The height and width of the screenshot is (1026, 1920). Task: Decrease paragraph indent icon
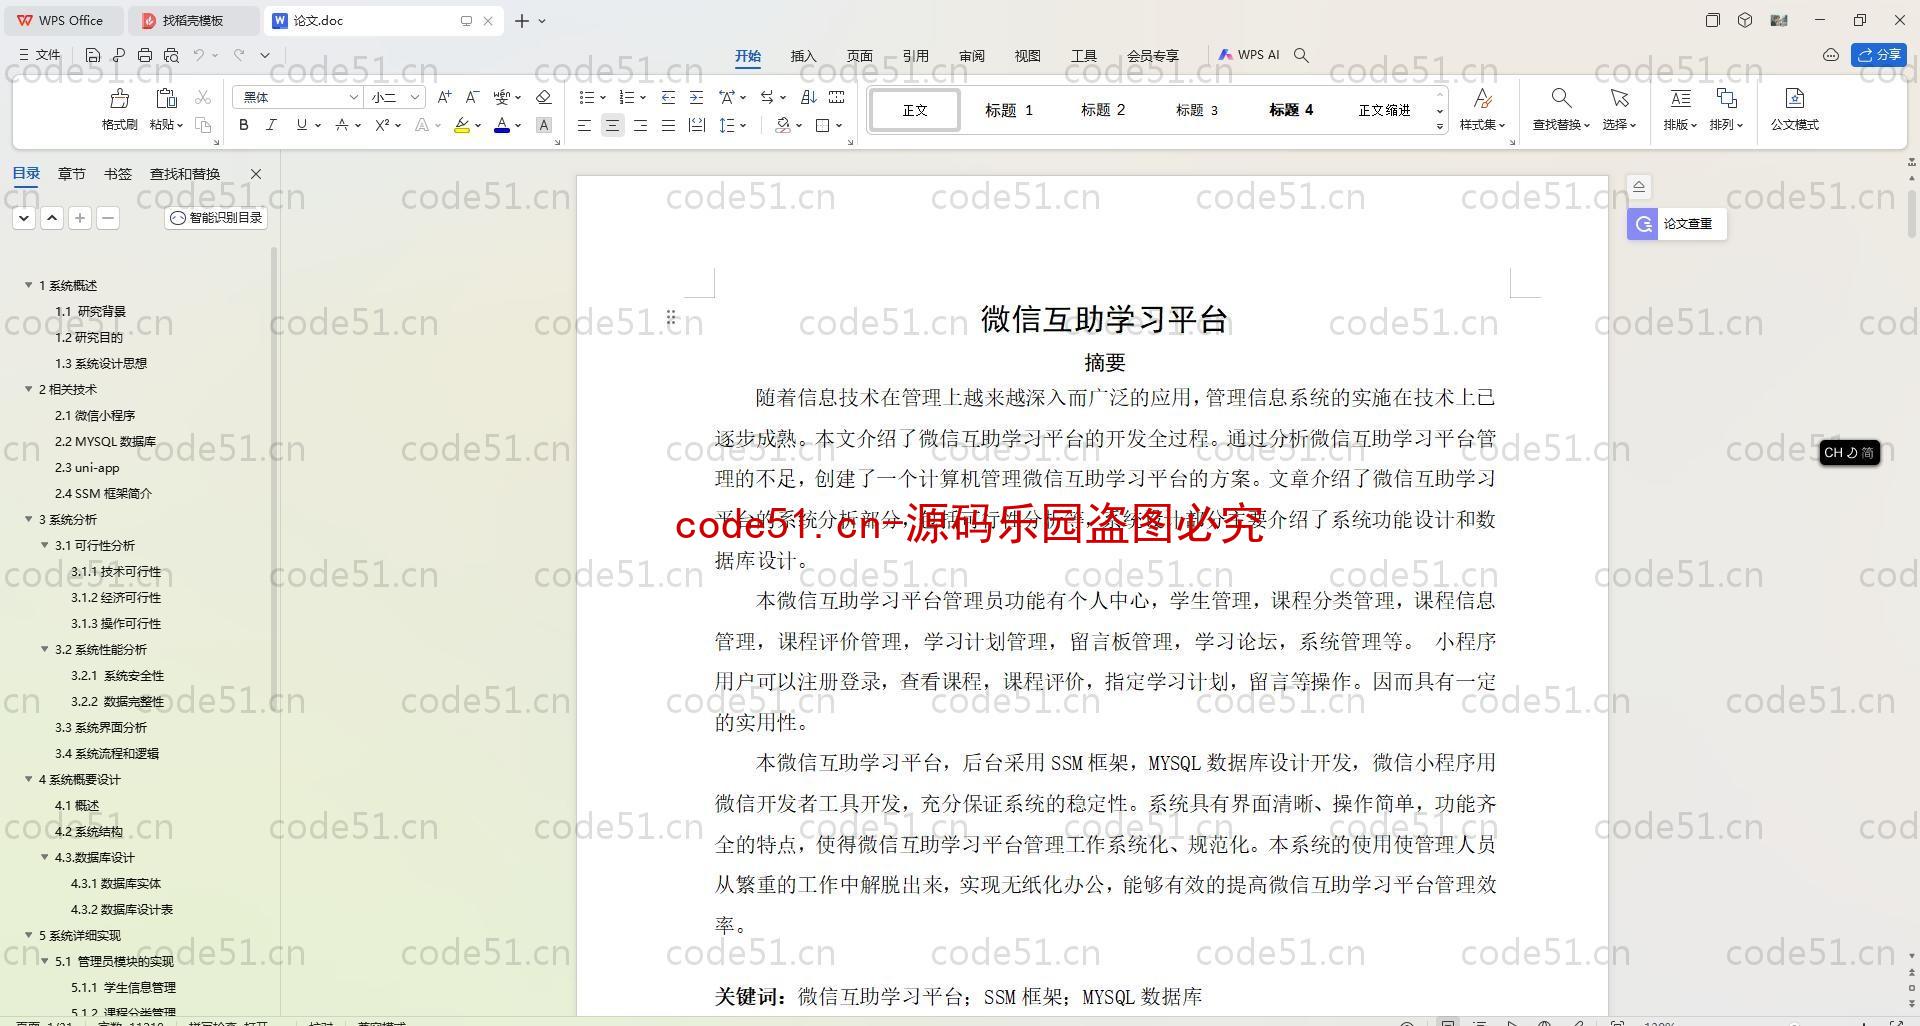pyautogui.click(x=668, y=97)
